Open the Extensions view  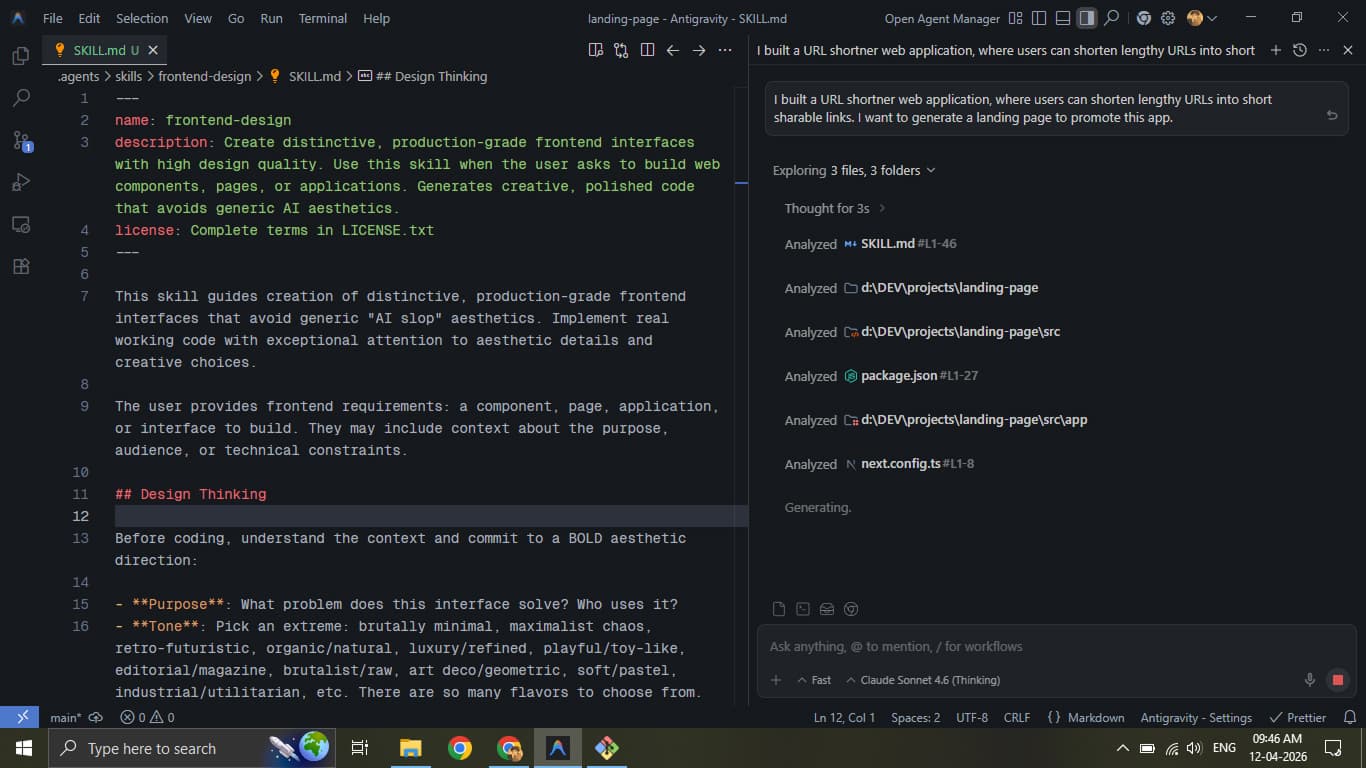click(20, 266)
